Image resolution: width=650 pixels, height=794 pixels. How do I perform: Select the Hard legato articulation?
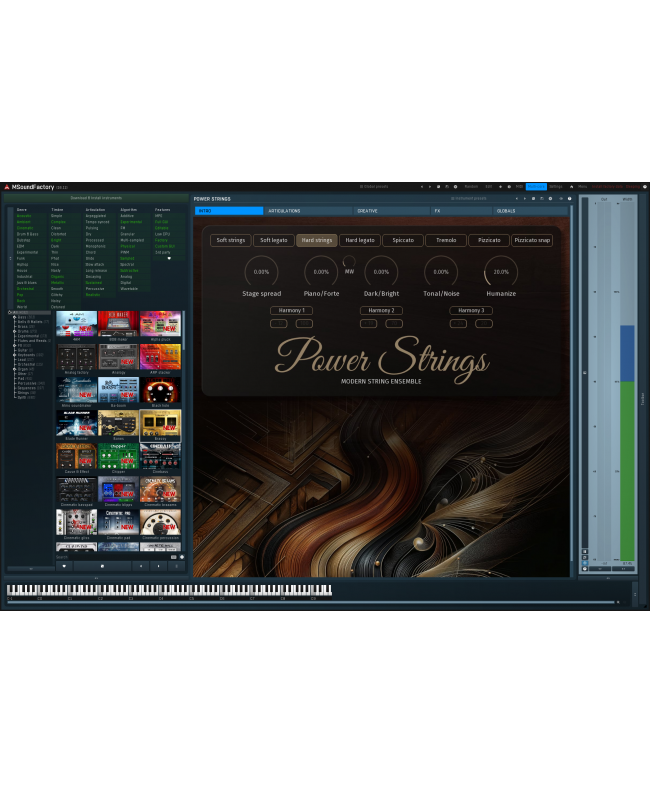point(360,240)
